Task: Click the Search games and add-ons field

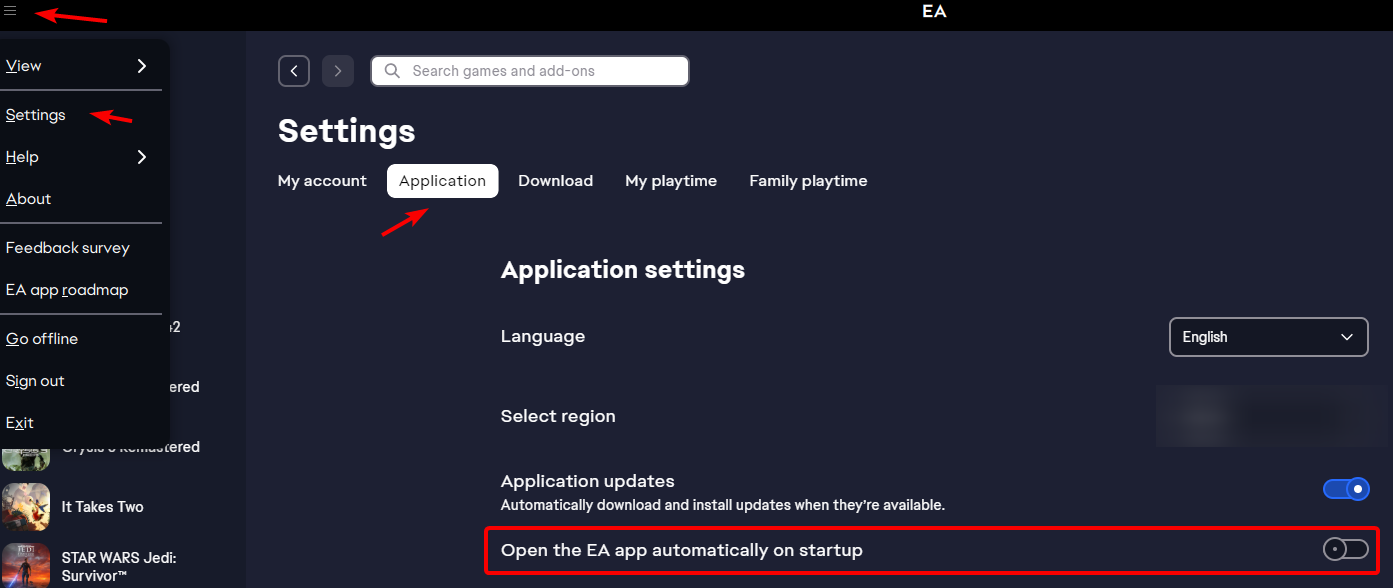Action: pos(540,71)
